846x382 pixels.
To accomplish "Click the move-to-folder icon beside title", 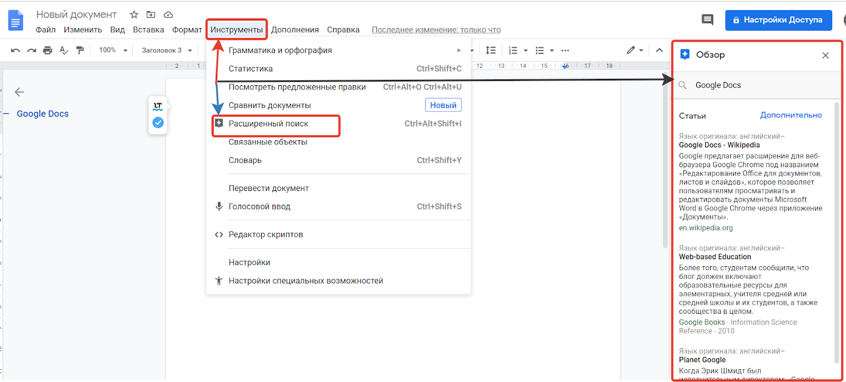I will pyautogui.click(x=151, y=15).
